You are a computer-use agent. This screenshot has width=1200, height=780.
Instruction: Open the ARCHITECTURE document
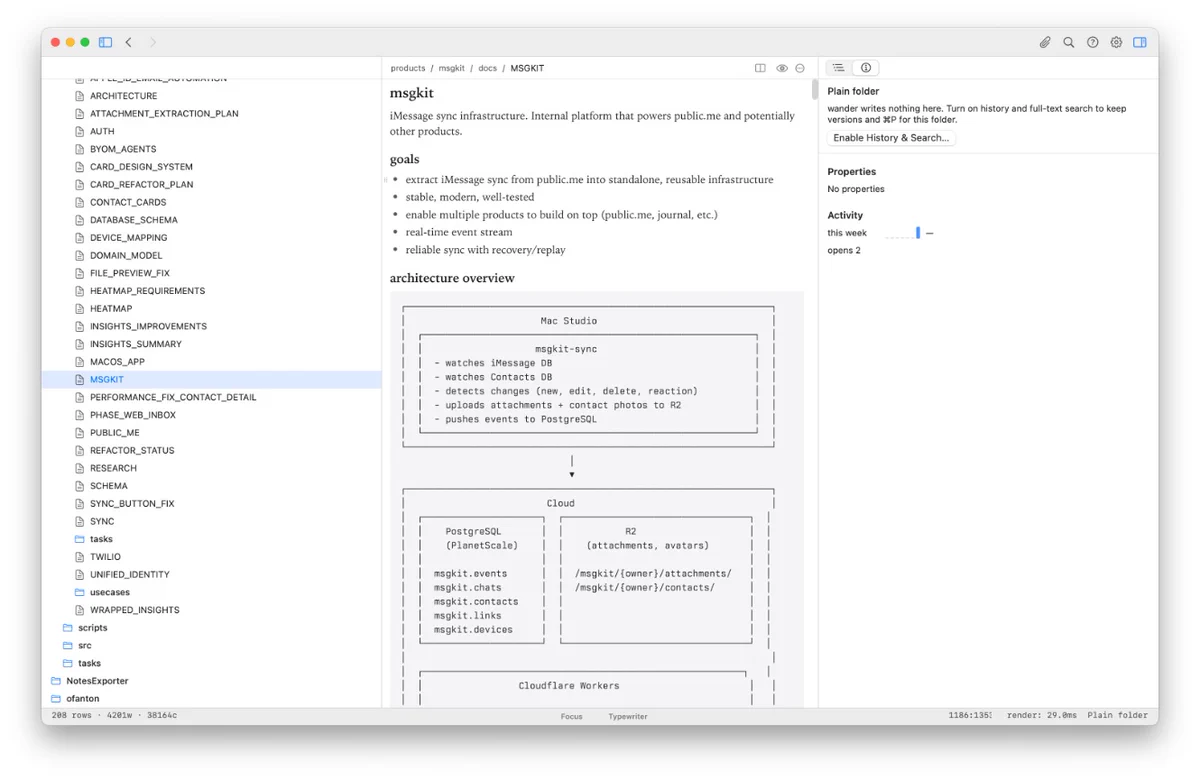[x=123, y=96]
